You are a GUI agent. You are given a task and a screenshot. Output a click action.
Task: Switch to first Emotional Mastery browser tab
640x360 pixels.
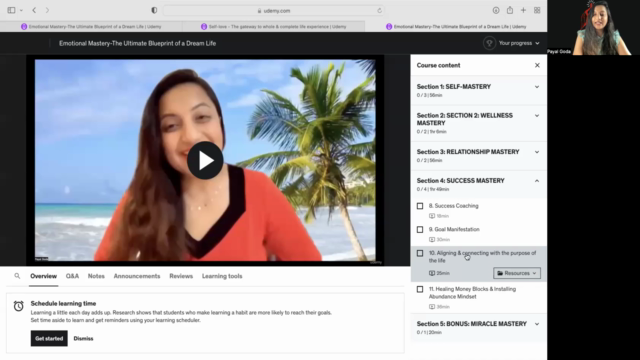pos(91,27)
